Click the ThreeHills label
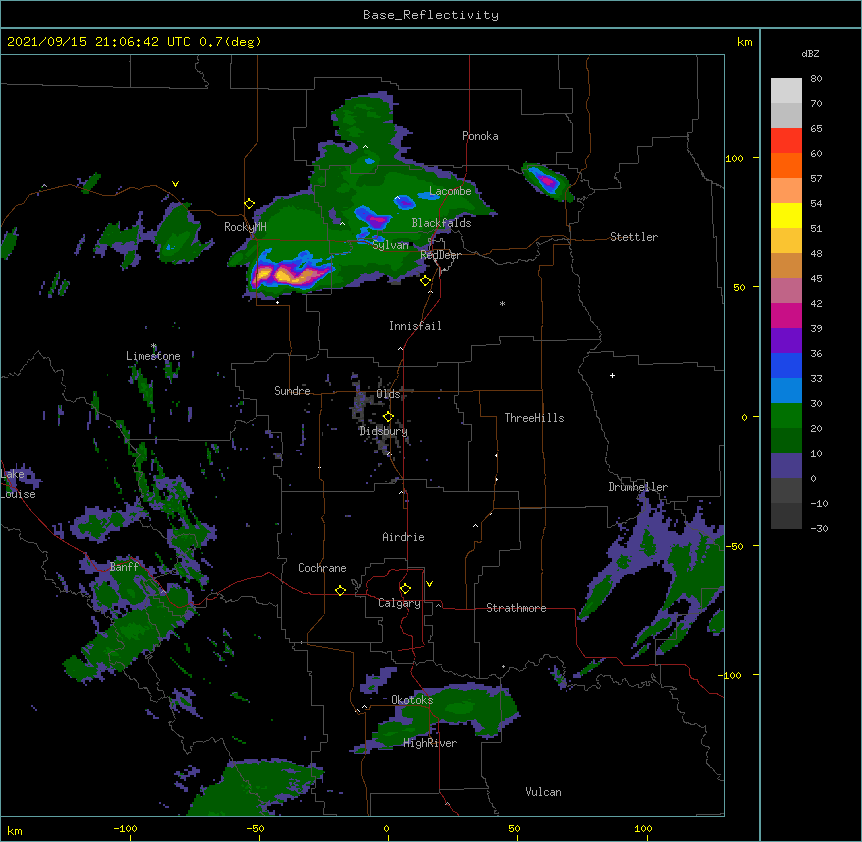This screenshot has width=862, height=842. click(x=534, y=418)
